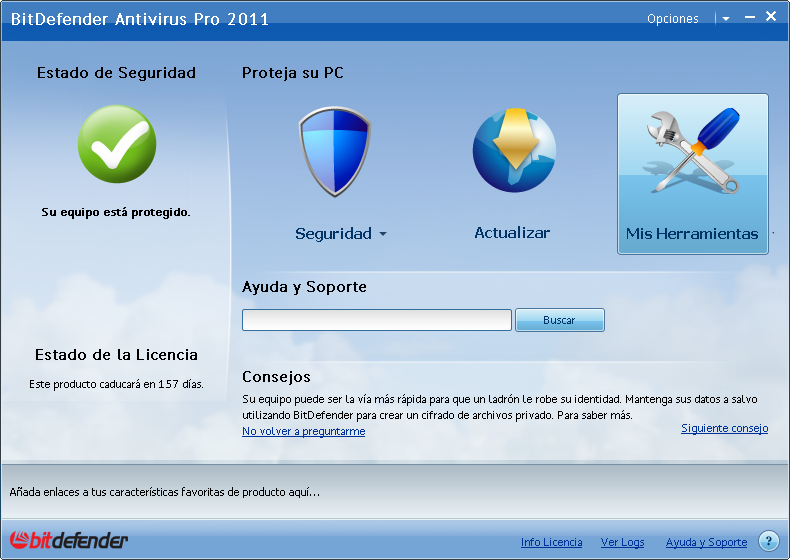
Task: Select the Mis Herramientas label
Action: pos(692,234)
